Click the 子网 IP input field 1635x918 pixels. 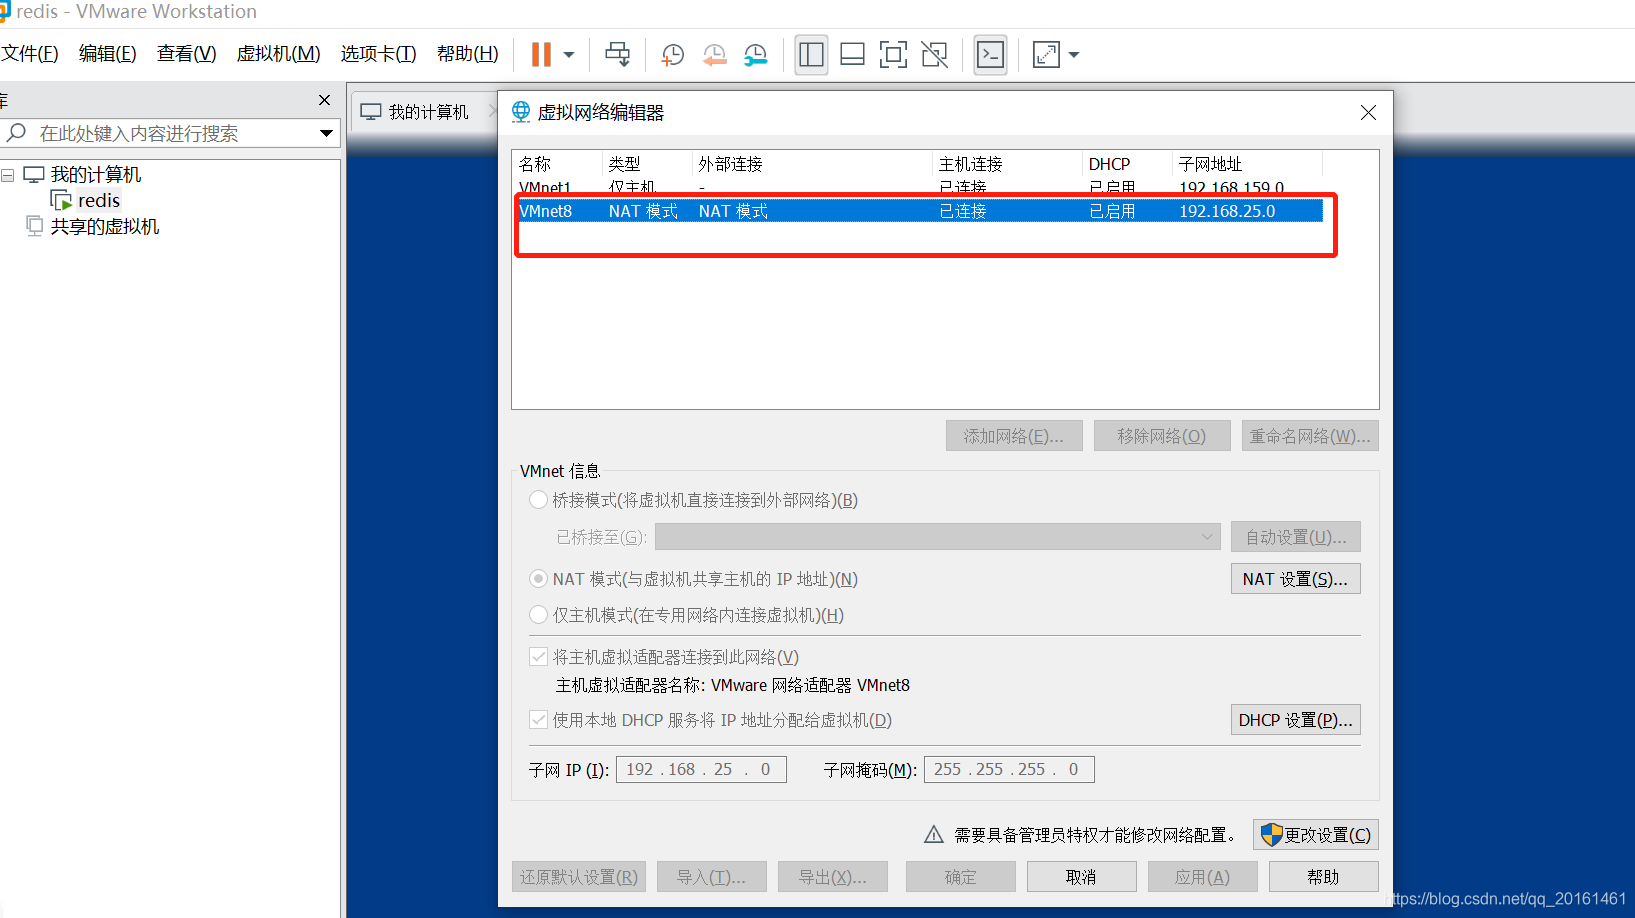click(x=701, y=769)
